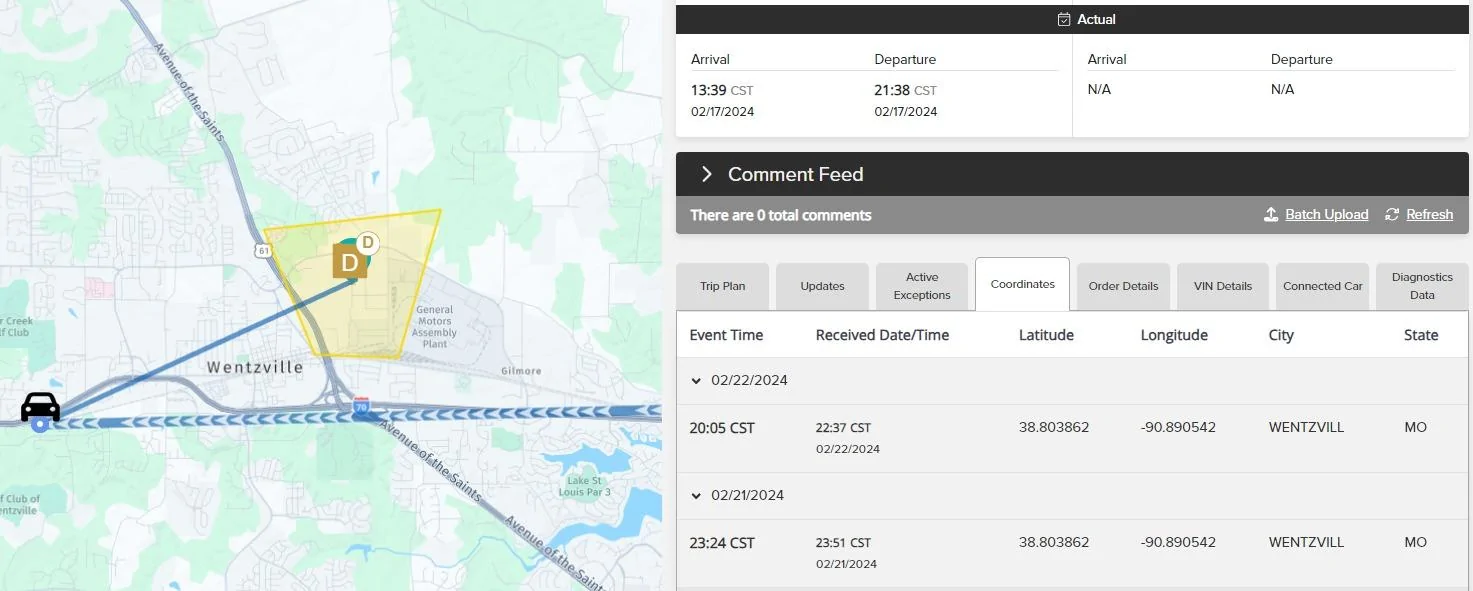
Task: Switch to the Trip Plan tab
Action: click(x=723, y=286)
